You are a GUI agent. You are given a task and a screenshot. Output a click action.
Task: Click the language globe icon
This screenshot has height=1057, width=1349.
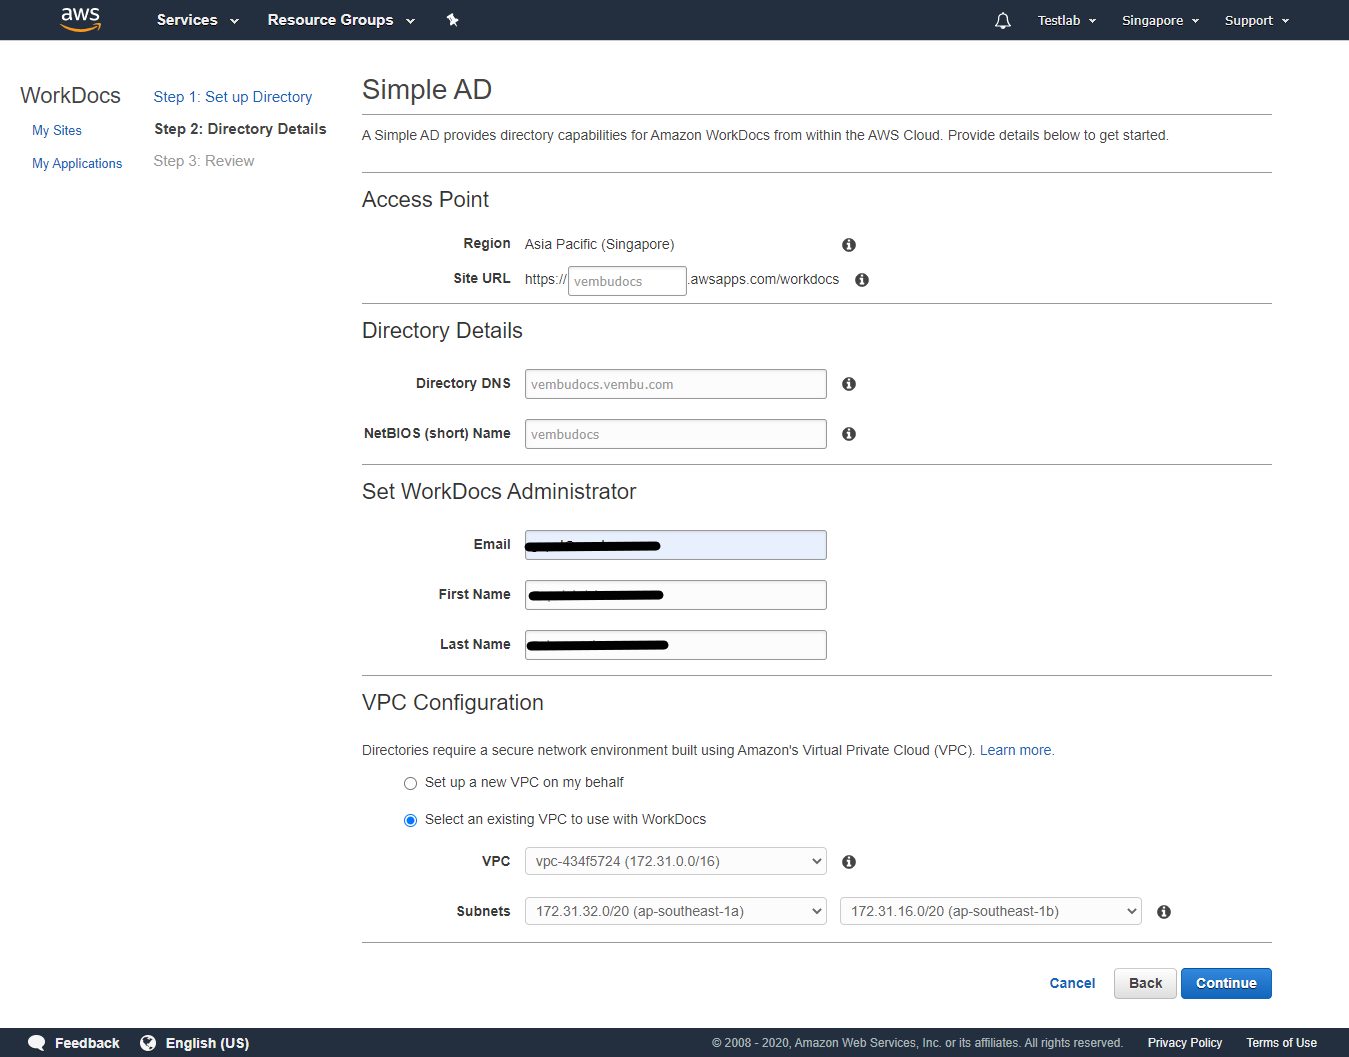pyautogui.click(x=148, y=1043)
